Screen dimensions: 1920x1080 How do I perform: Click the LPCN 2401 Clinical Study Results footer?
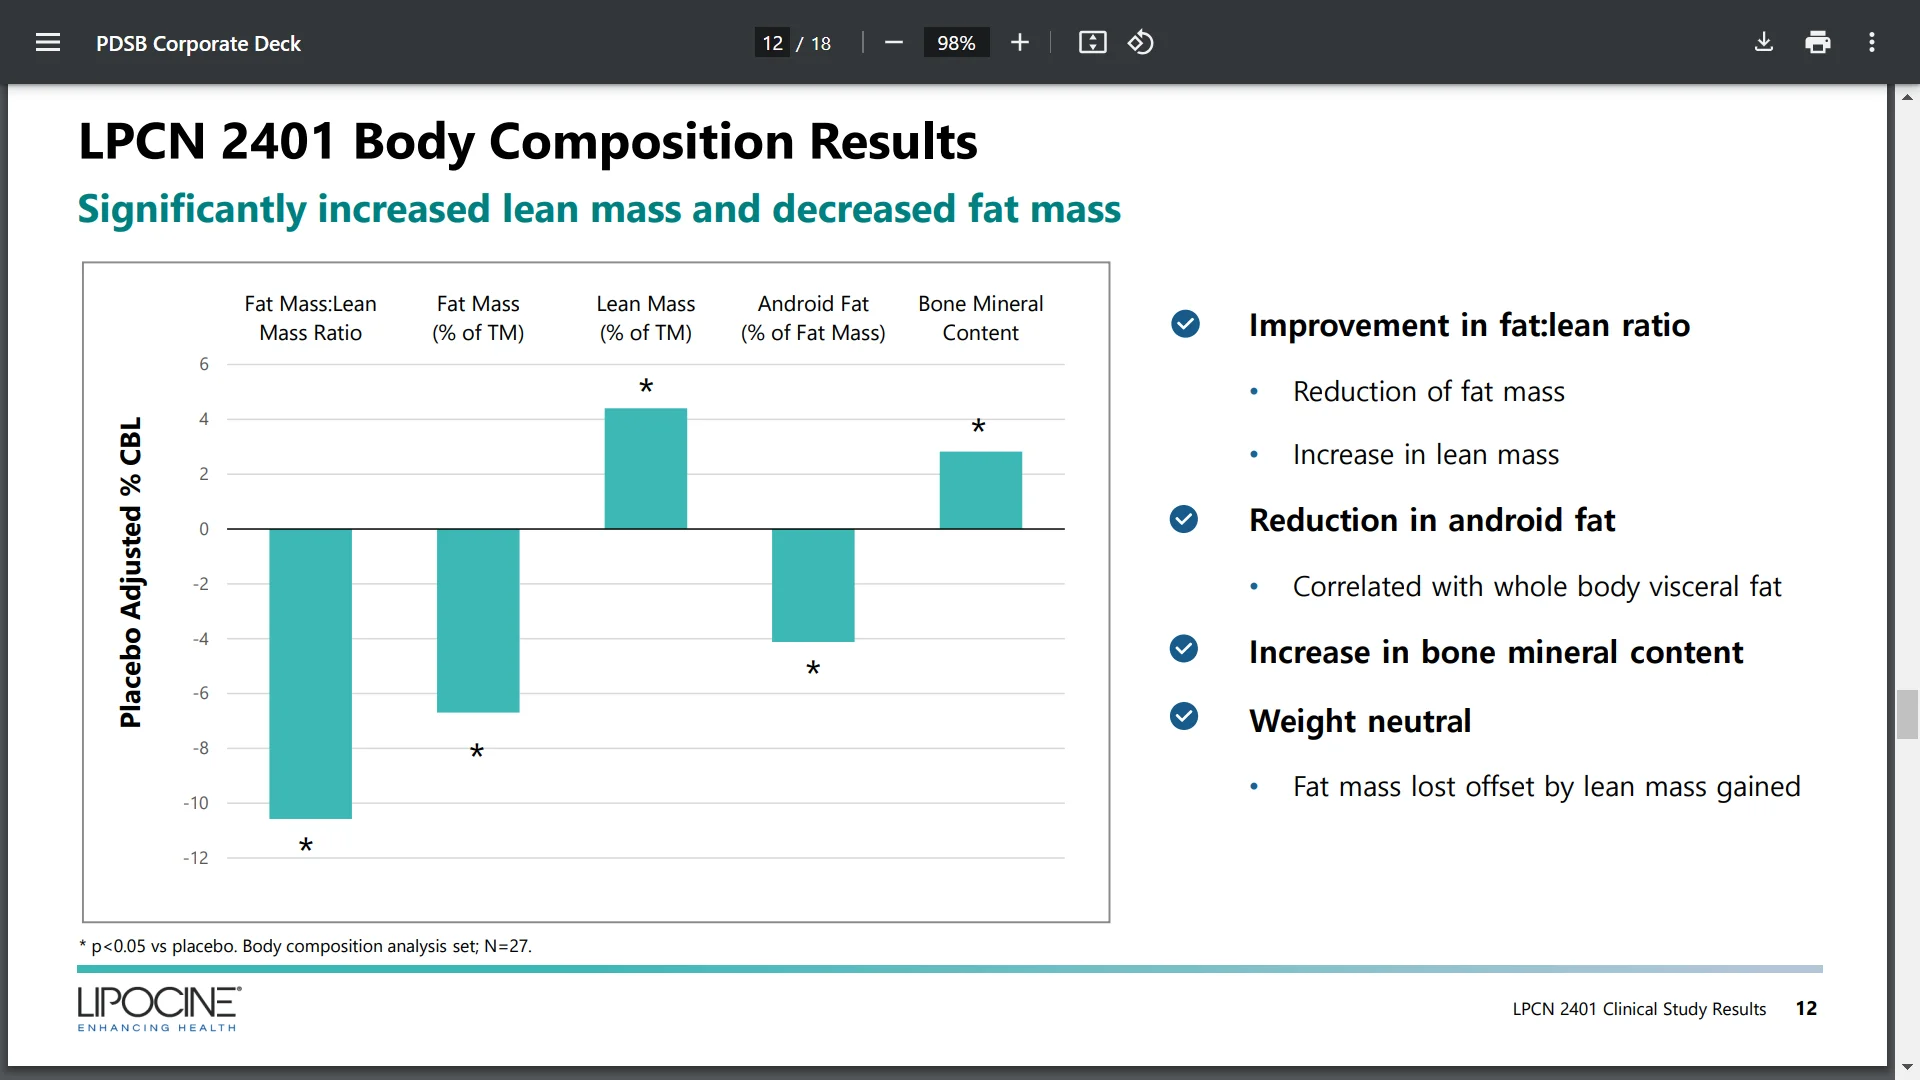(1639, 1009)
